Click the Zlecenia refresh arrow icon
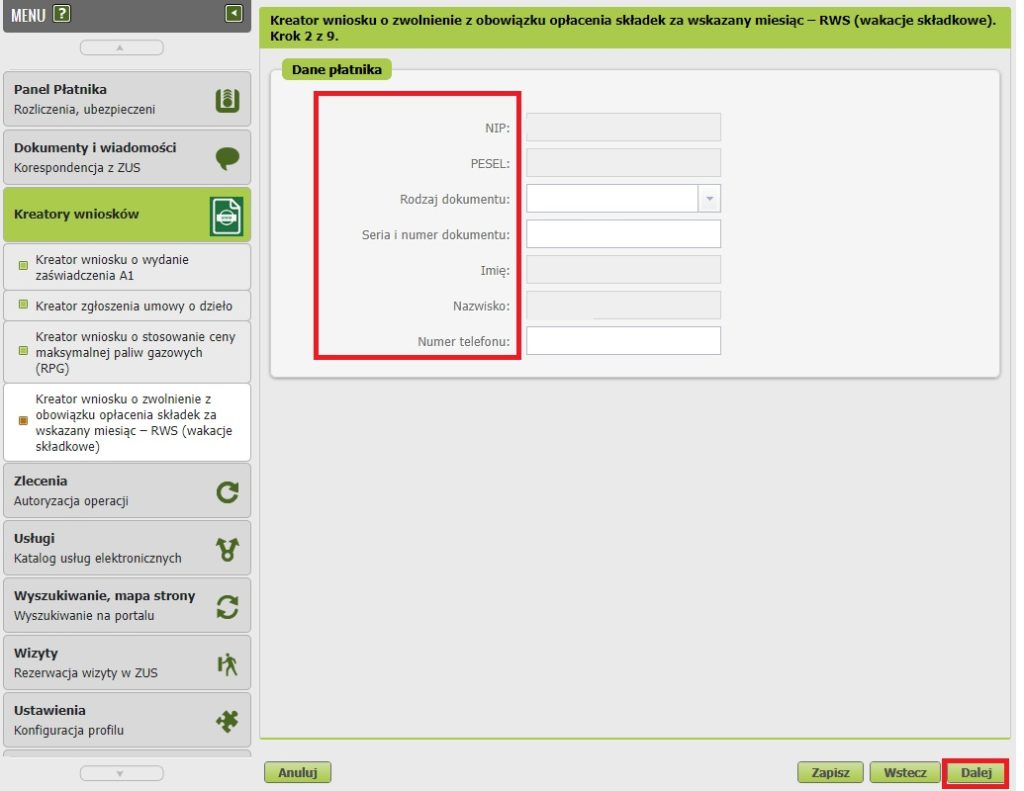 coord(228,491)
